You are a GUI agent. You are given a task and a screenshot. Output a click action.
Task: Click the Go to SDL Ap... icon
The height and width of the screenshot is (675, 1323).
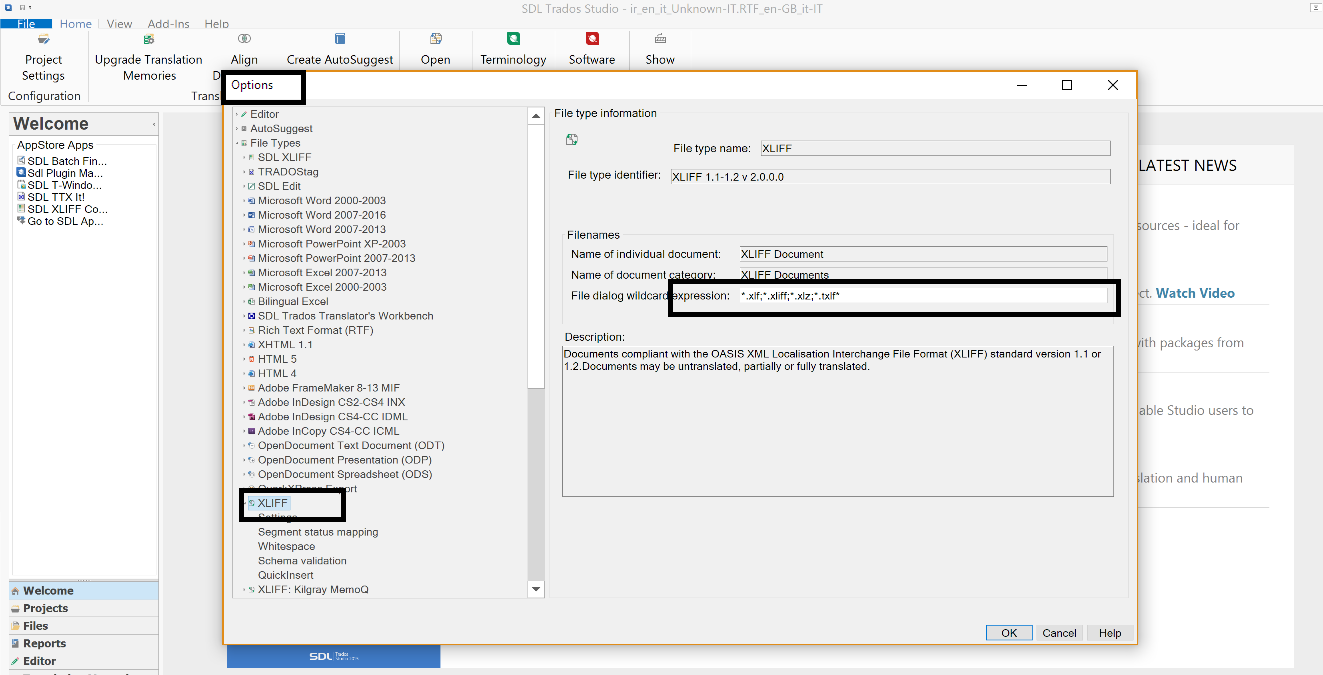pos(21,221)
